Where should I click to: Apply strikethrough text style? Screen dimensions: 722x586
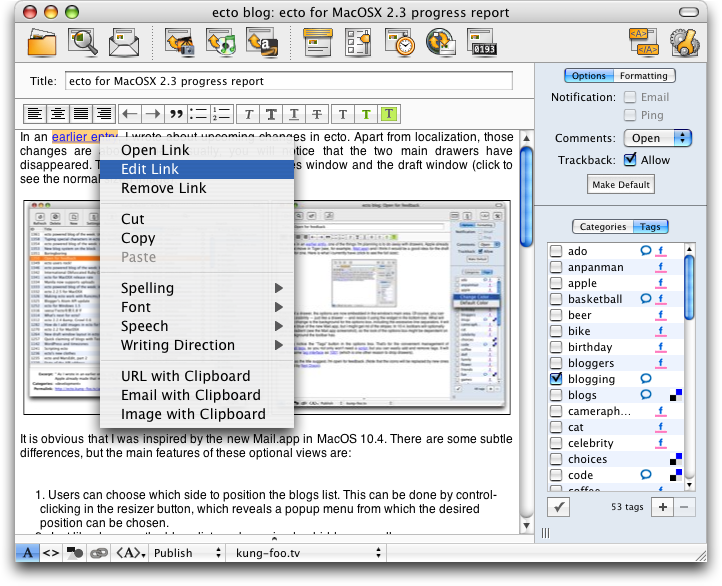(x=317, y=114)
